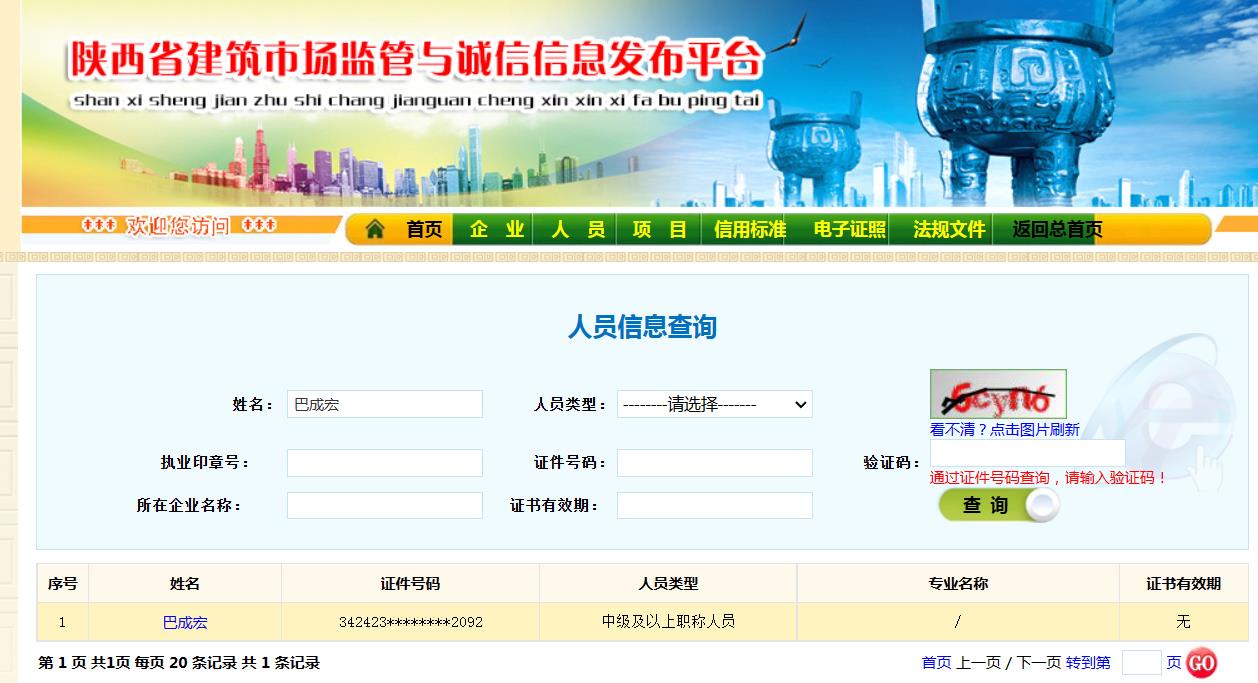Open the 人员类型 dropdown
The width and height of the screenshot is (1258, 683).
point(714,404)
